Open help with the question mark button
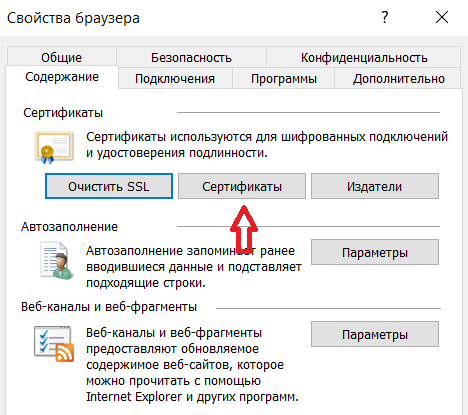This screenshot has width=468, height=415. [x=385, y=17]
